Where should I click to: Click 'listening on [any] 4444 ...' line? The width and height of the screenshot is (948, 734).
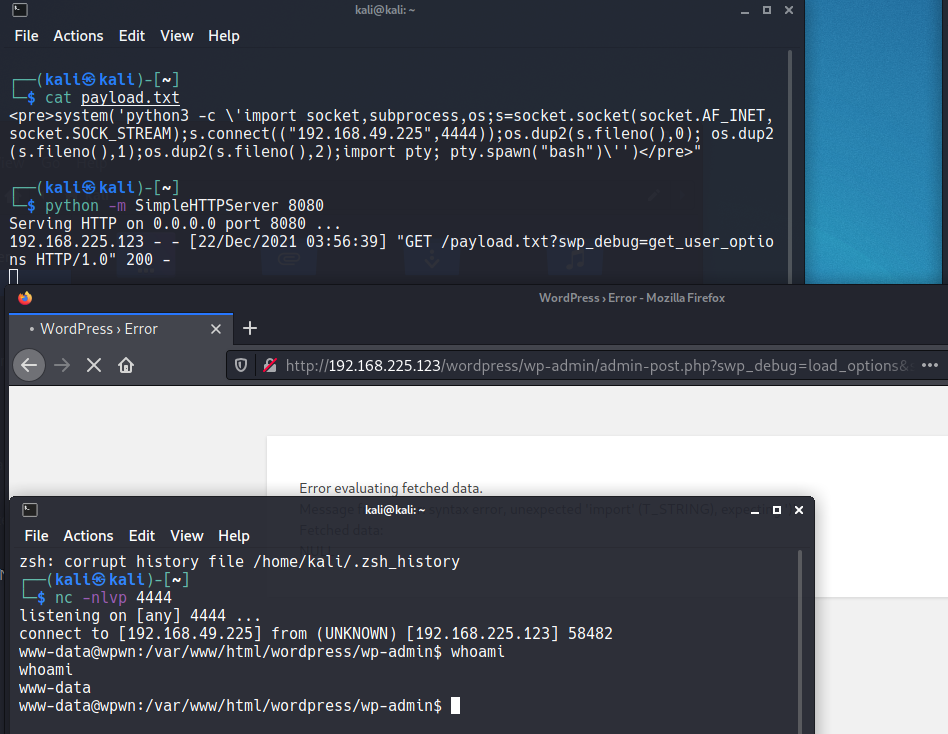140,615
